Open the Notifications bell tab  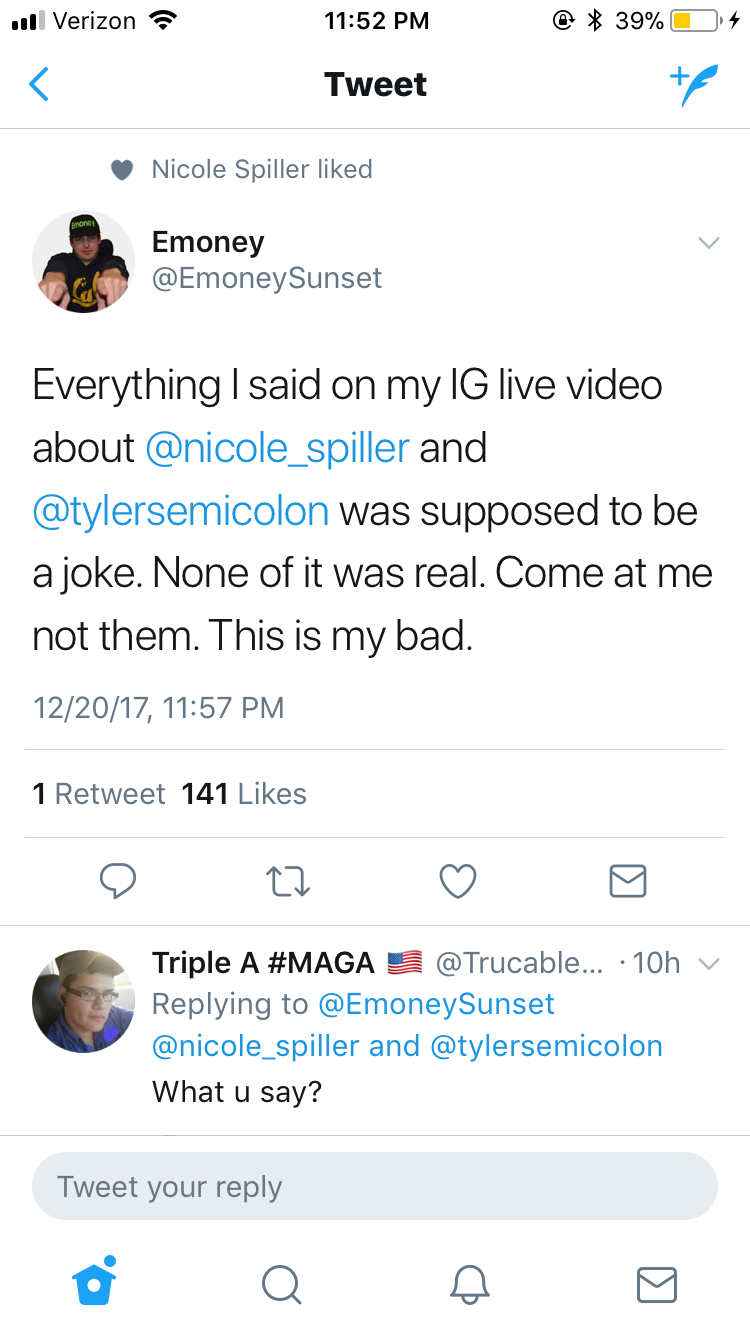[469, 1283]
